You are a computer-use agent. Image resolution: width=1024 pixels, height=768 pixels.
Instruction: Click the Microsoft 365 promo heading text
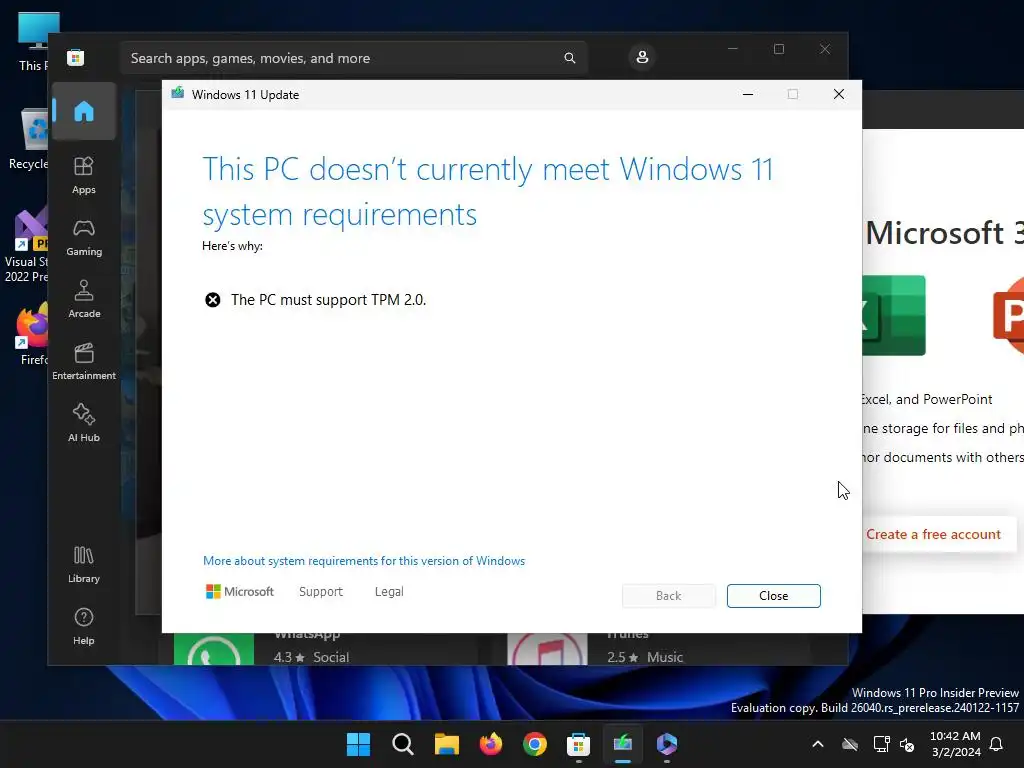944,233
